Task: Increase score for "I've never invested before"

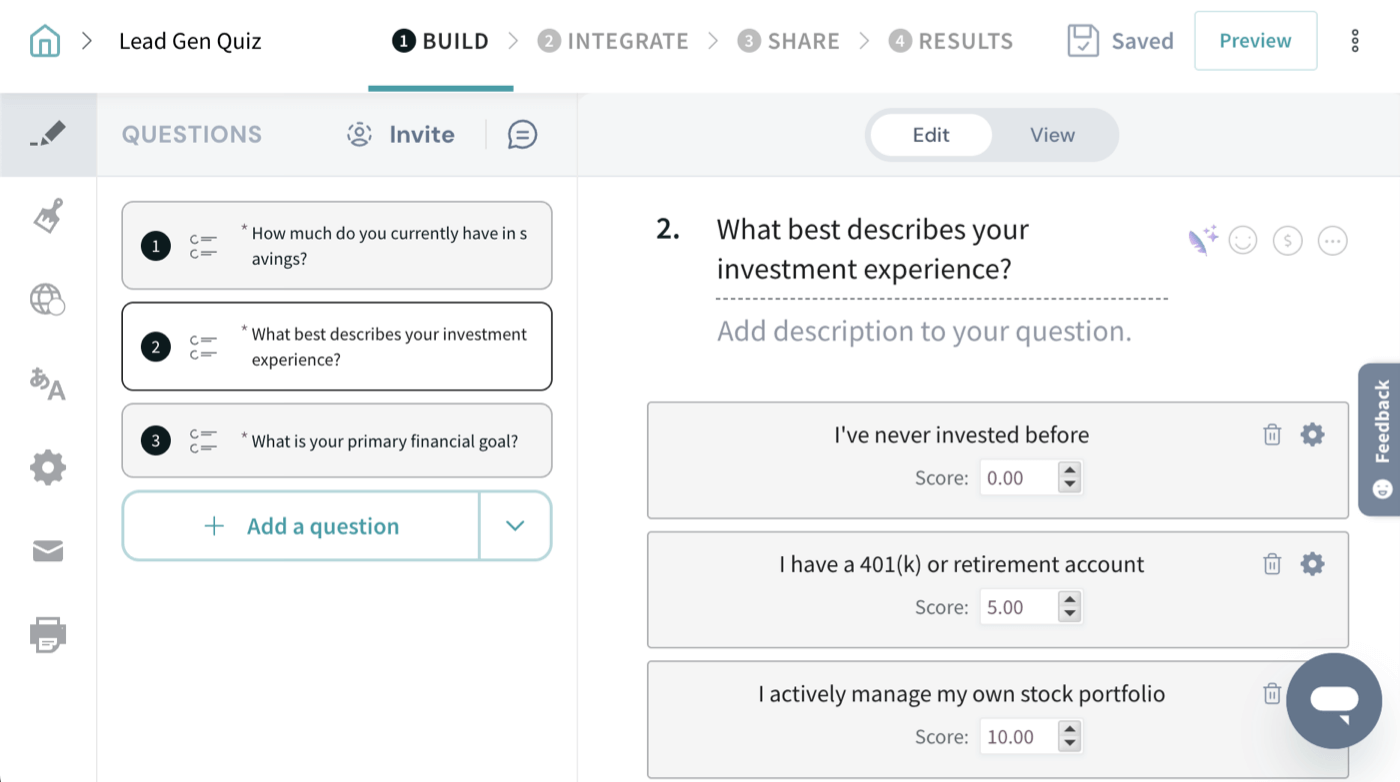Action: 1070,471
